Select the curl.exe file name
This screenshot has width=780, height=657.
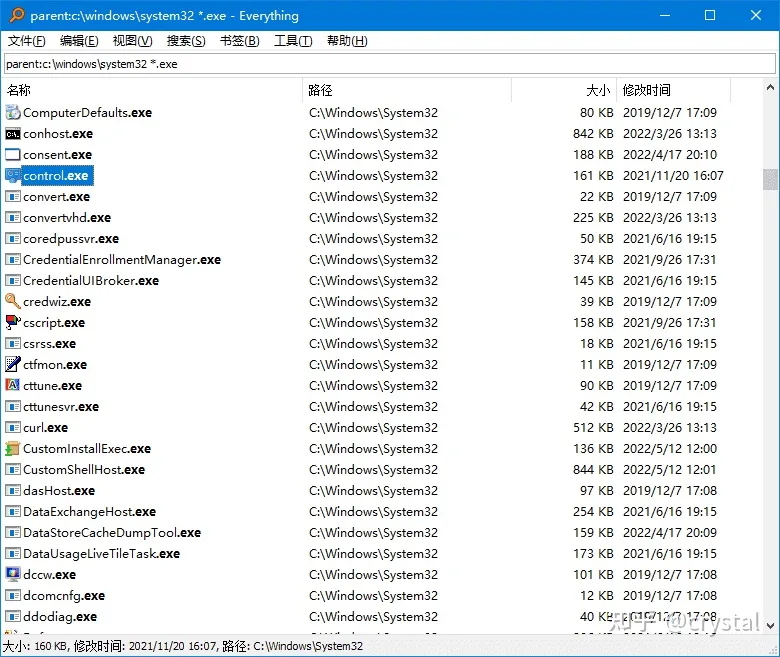[x=45, y=428]
